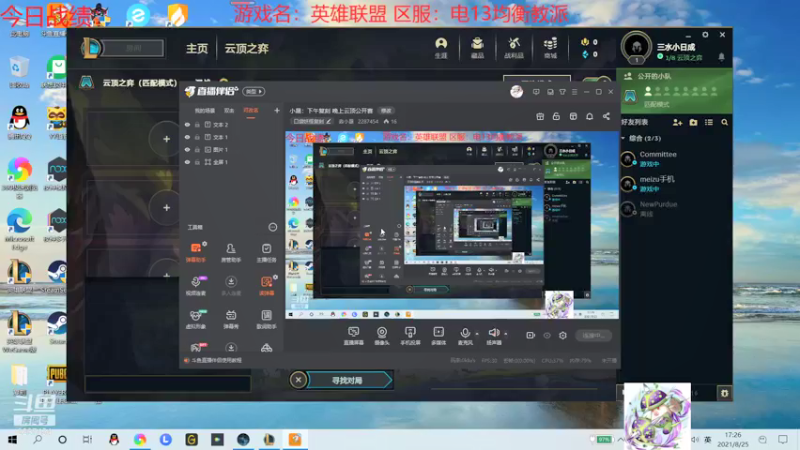Image resolution: width=800 pixels, height=450 pixels.
Task: Click the League chat input field
Action: pos(167,384)
